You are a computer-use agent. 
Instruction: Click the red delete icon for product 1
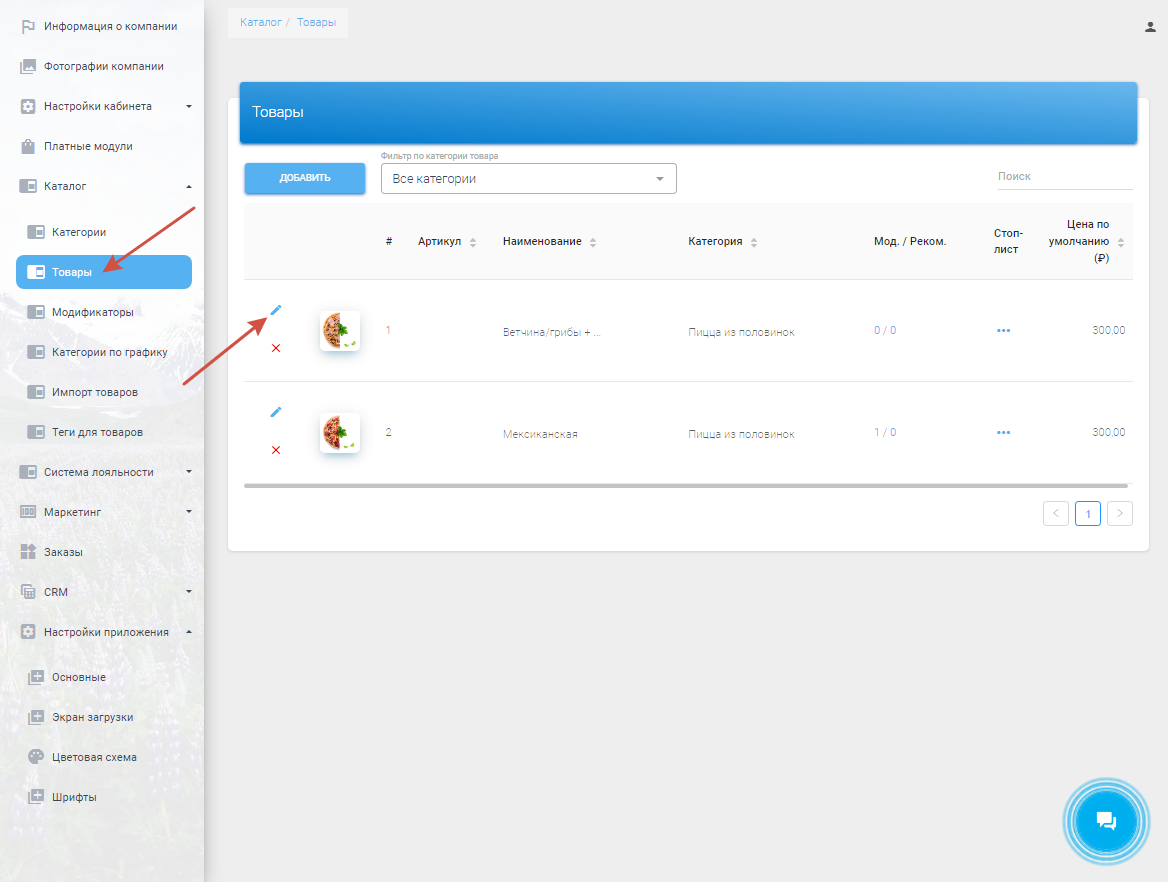click(x=276, y=348)
